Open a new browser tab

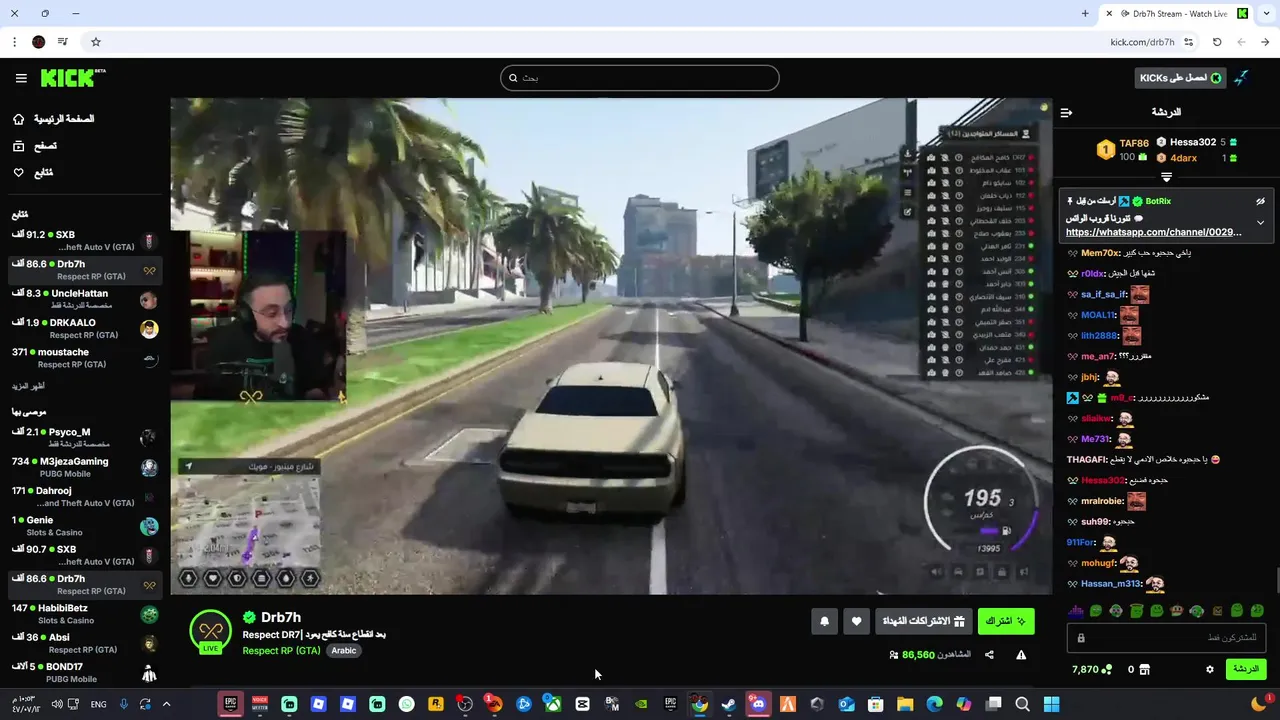(x=1085, y=14)
